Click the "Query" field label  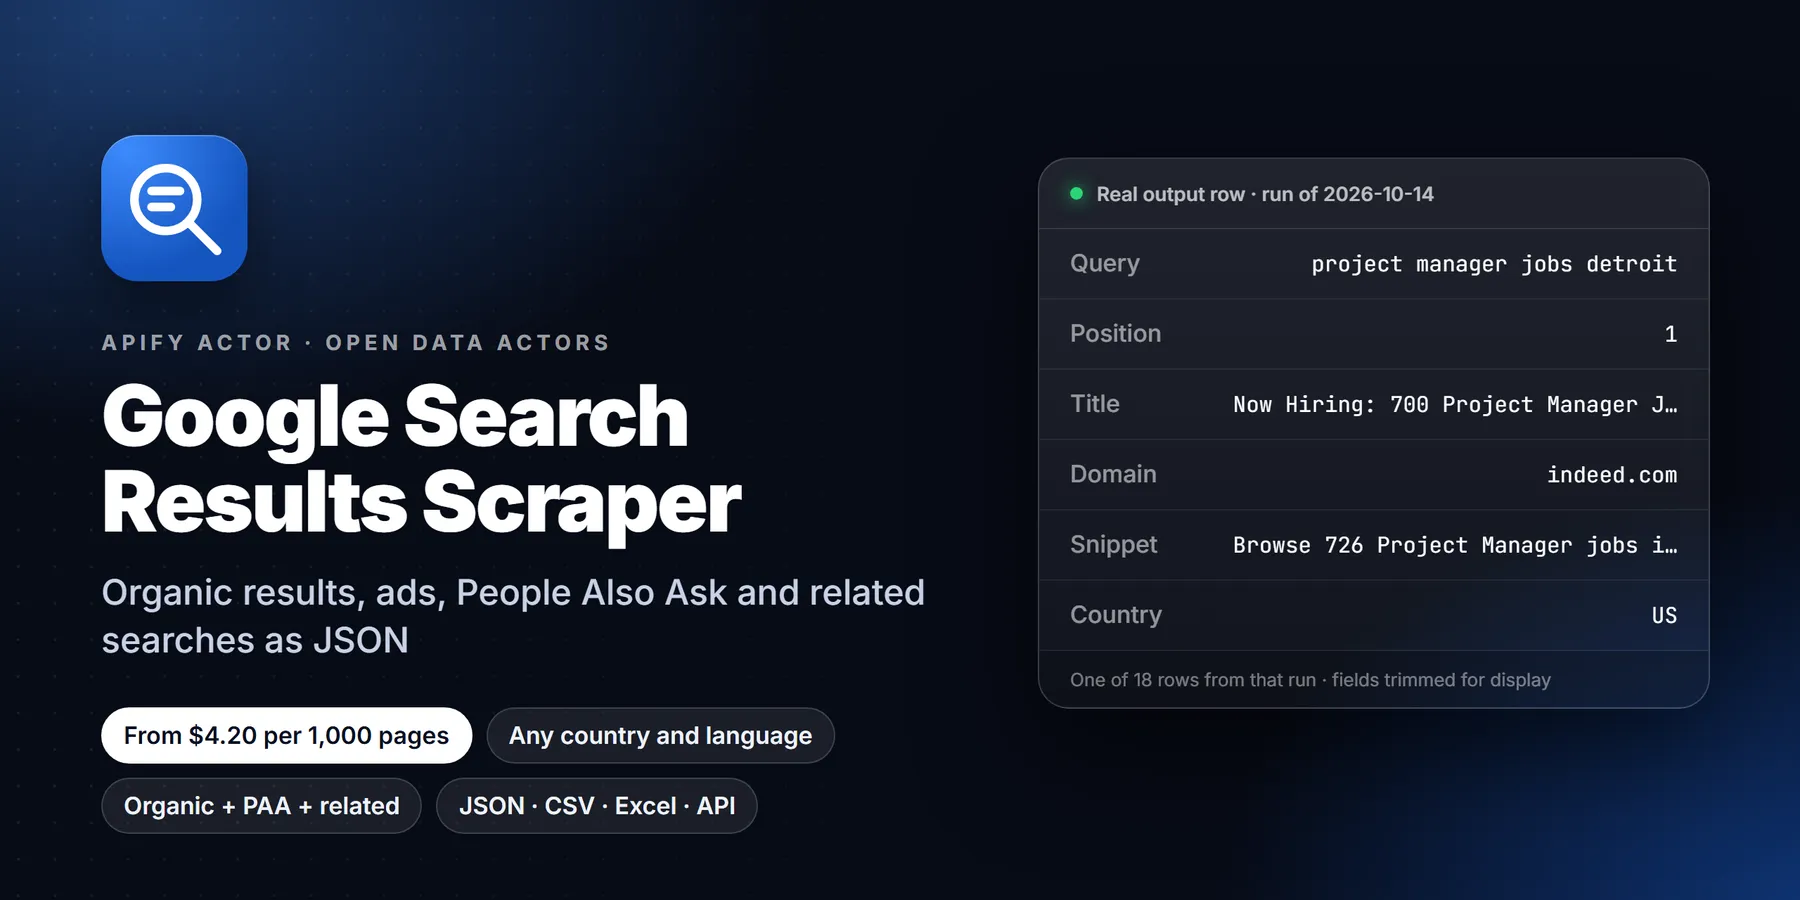point(1105,263)
